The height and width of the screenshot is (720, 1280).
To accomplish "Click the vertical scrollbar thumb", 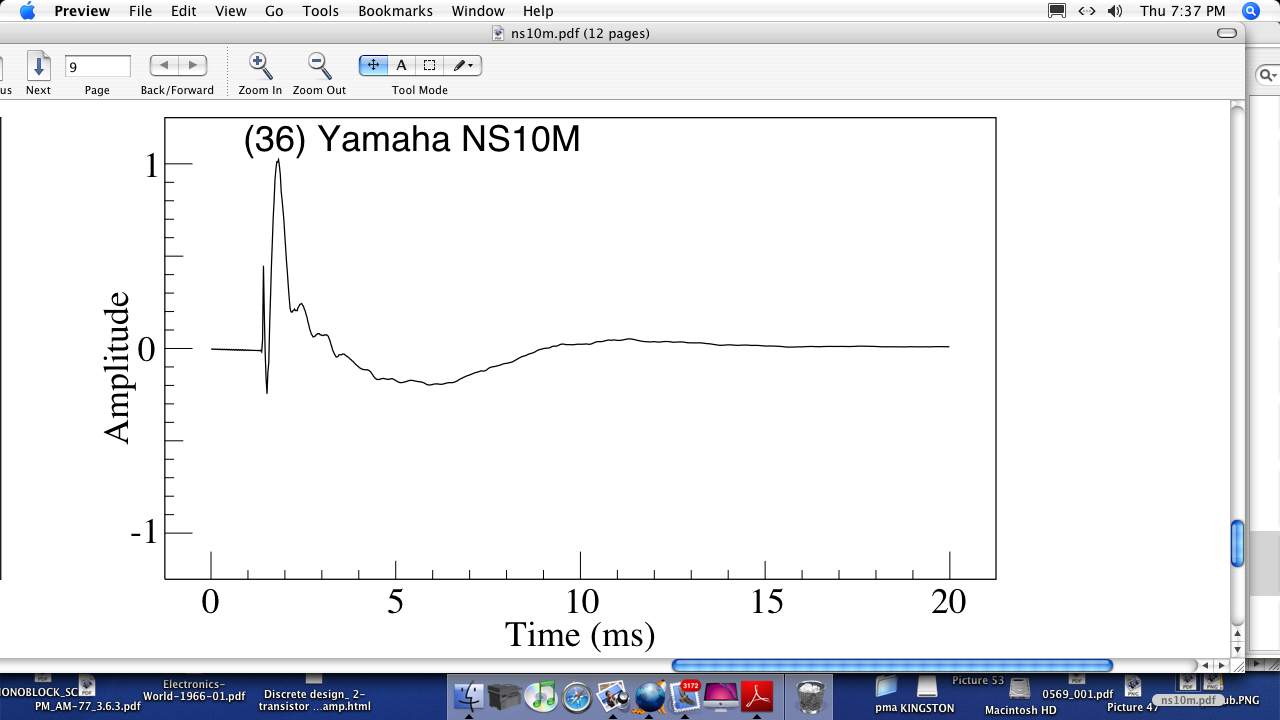I will pyautogui.click(x=1237, y=543).
